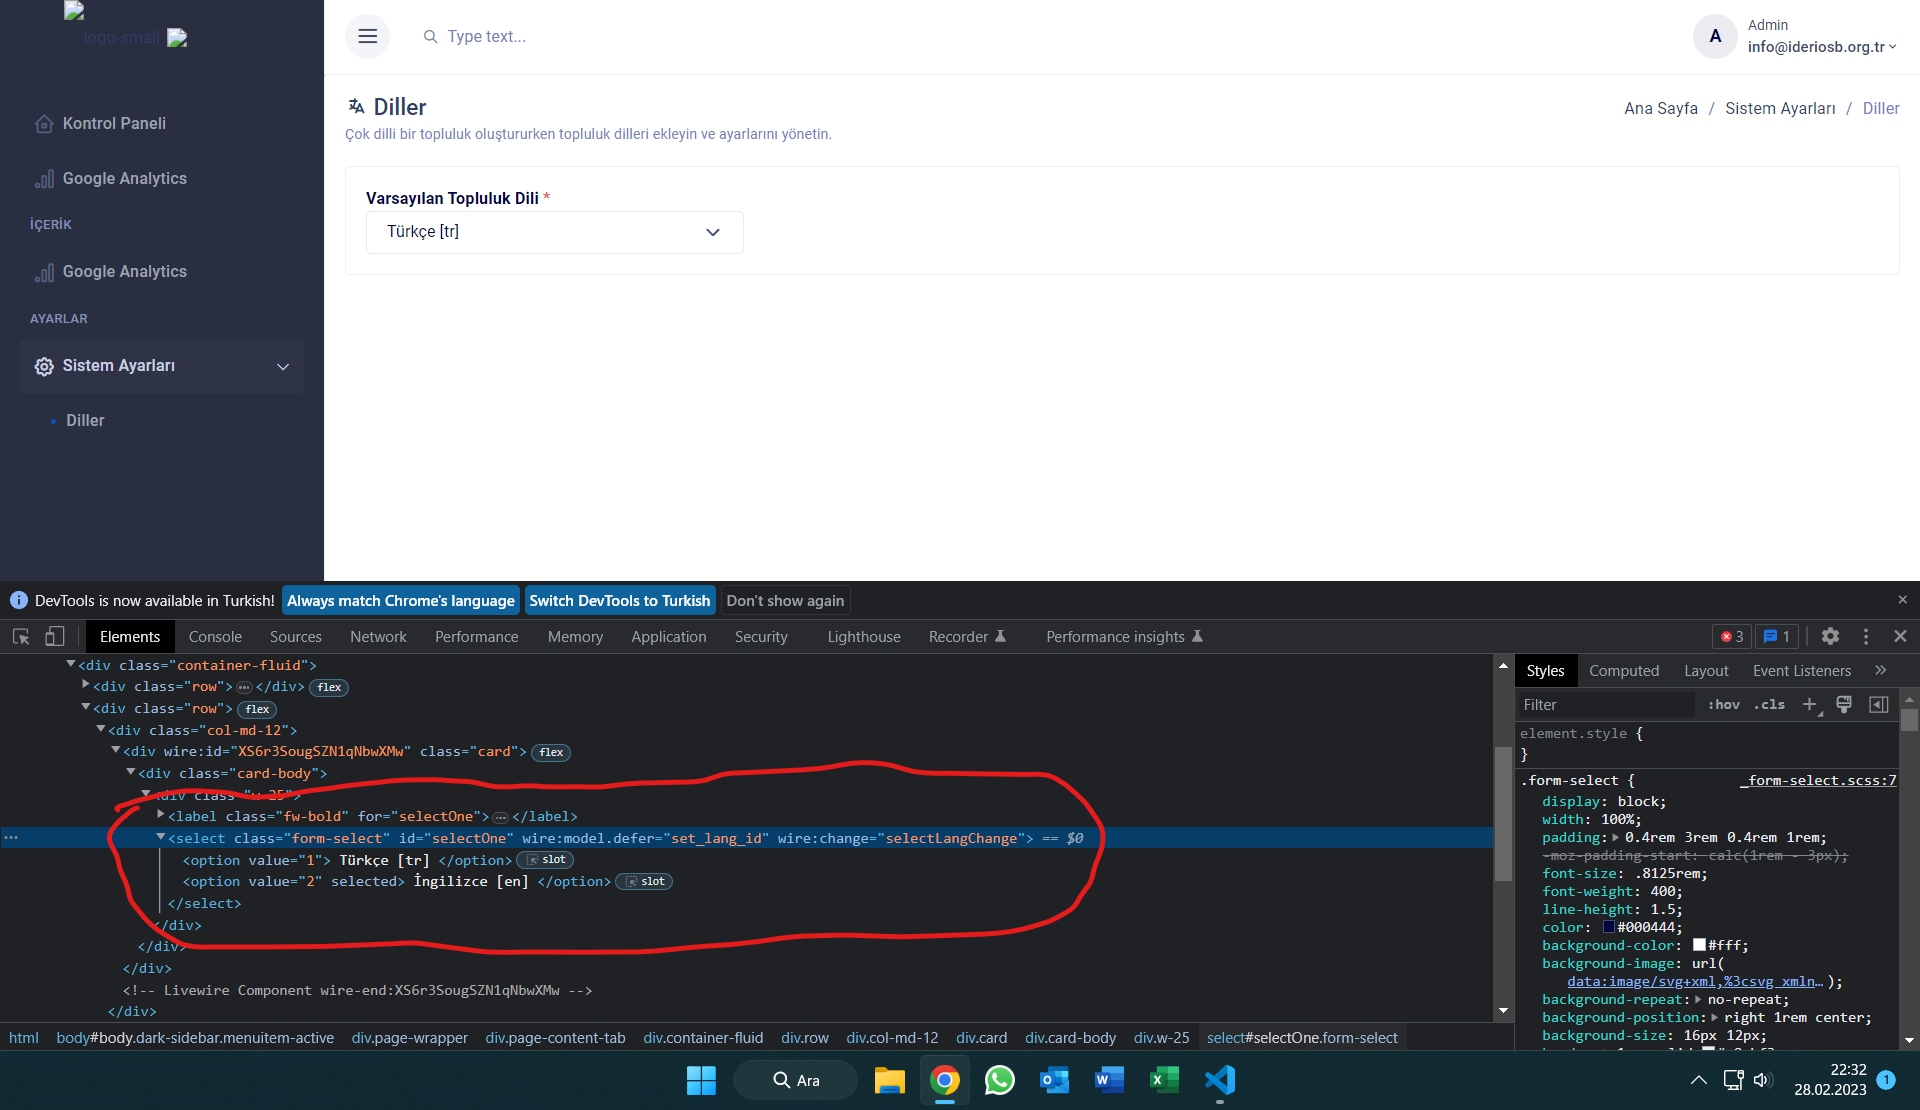The height and width of the screenshot is (1110, 1920).
Task: Click the DevTools errors counter badge
Action: tap(1732, 636)
